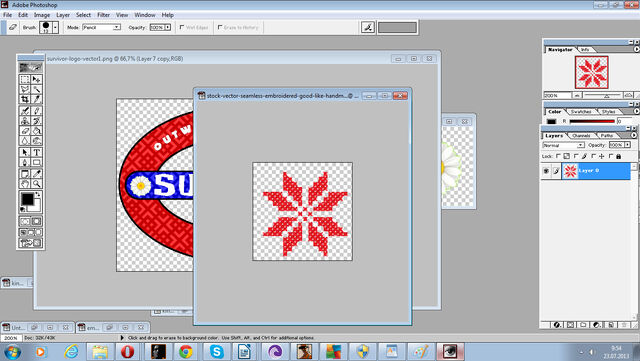Screen dimensions: 640x361
Task: Select the History Brush tool
Action: point(36,120)
